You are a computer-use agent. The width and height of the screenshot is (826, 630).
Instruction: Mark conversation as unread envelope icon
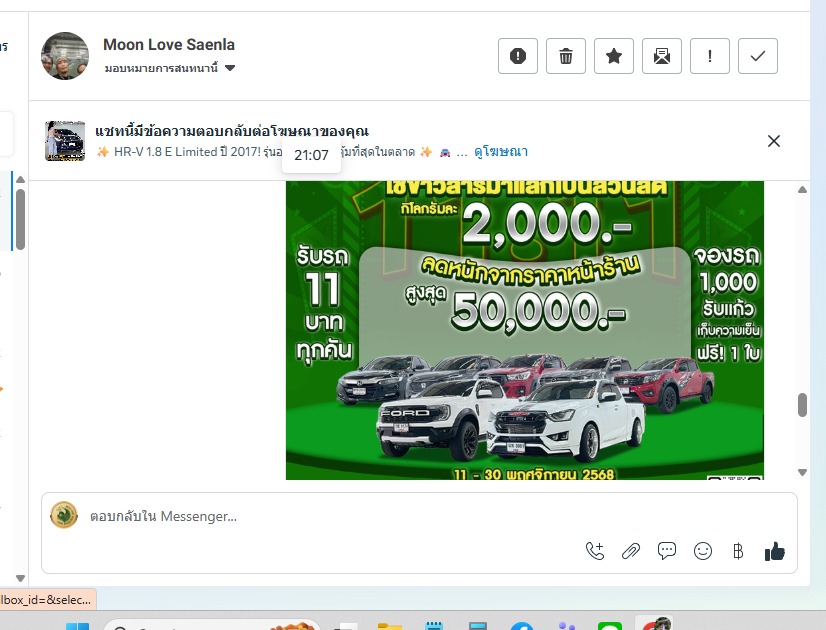662,56
